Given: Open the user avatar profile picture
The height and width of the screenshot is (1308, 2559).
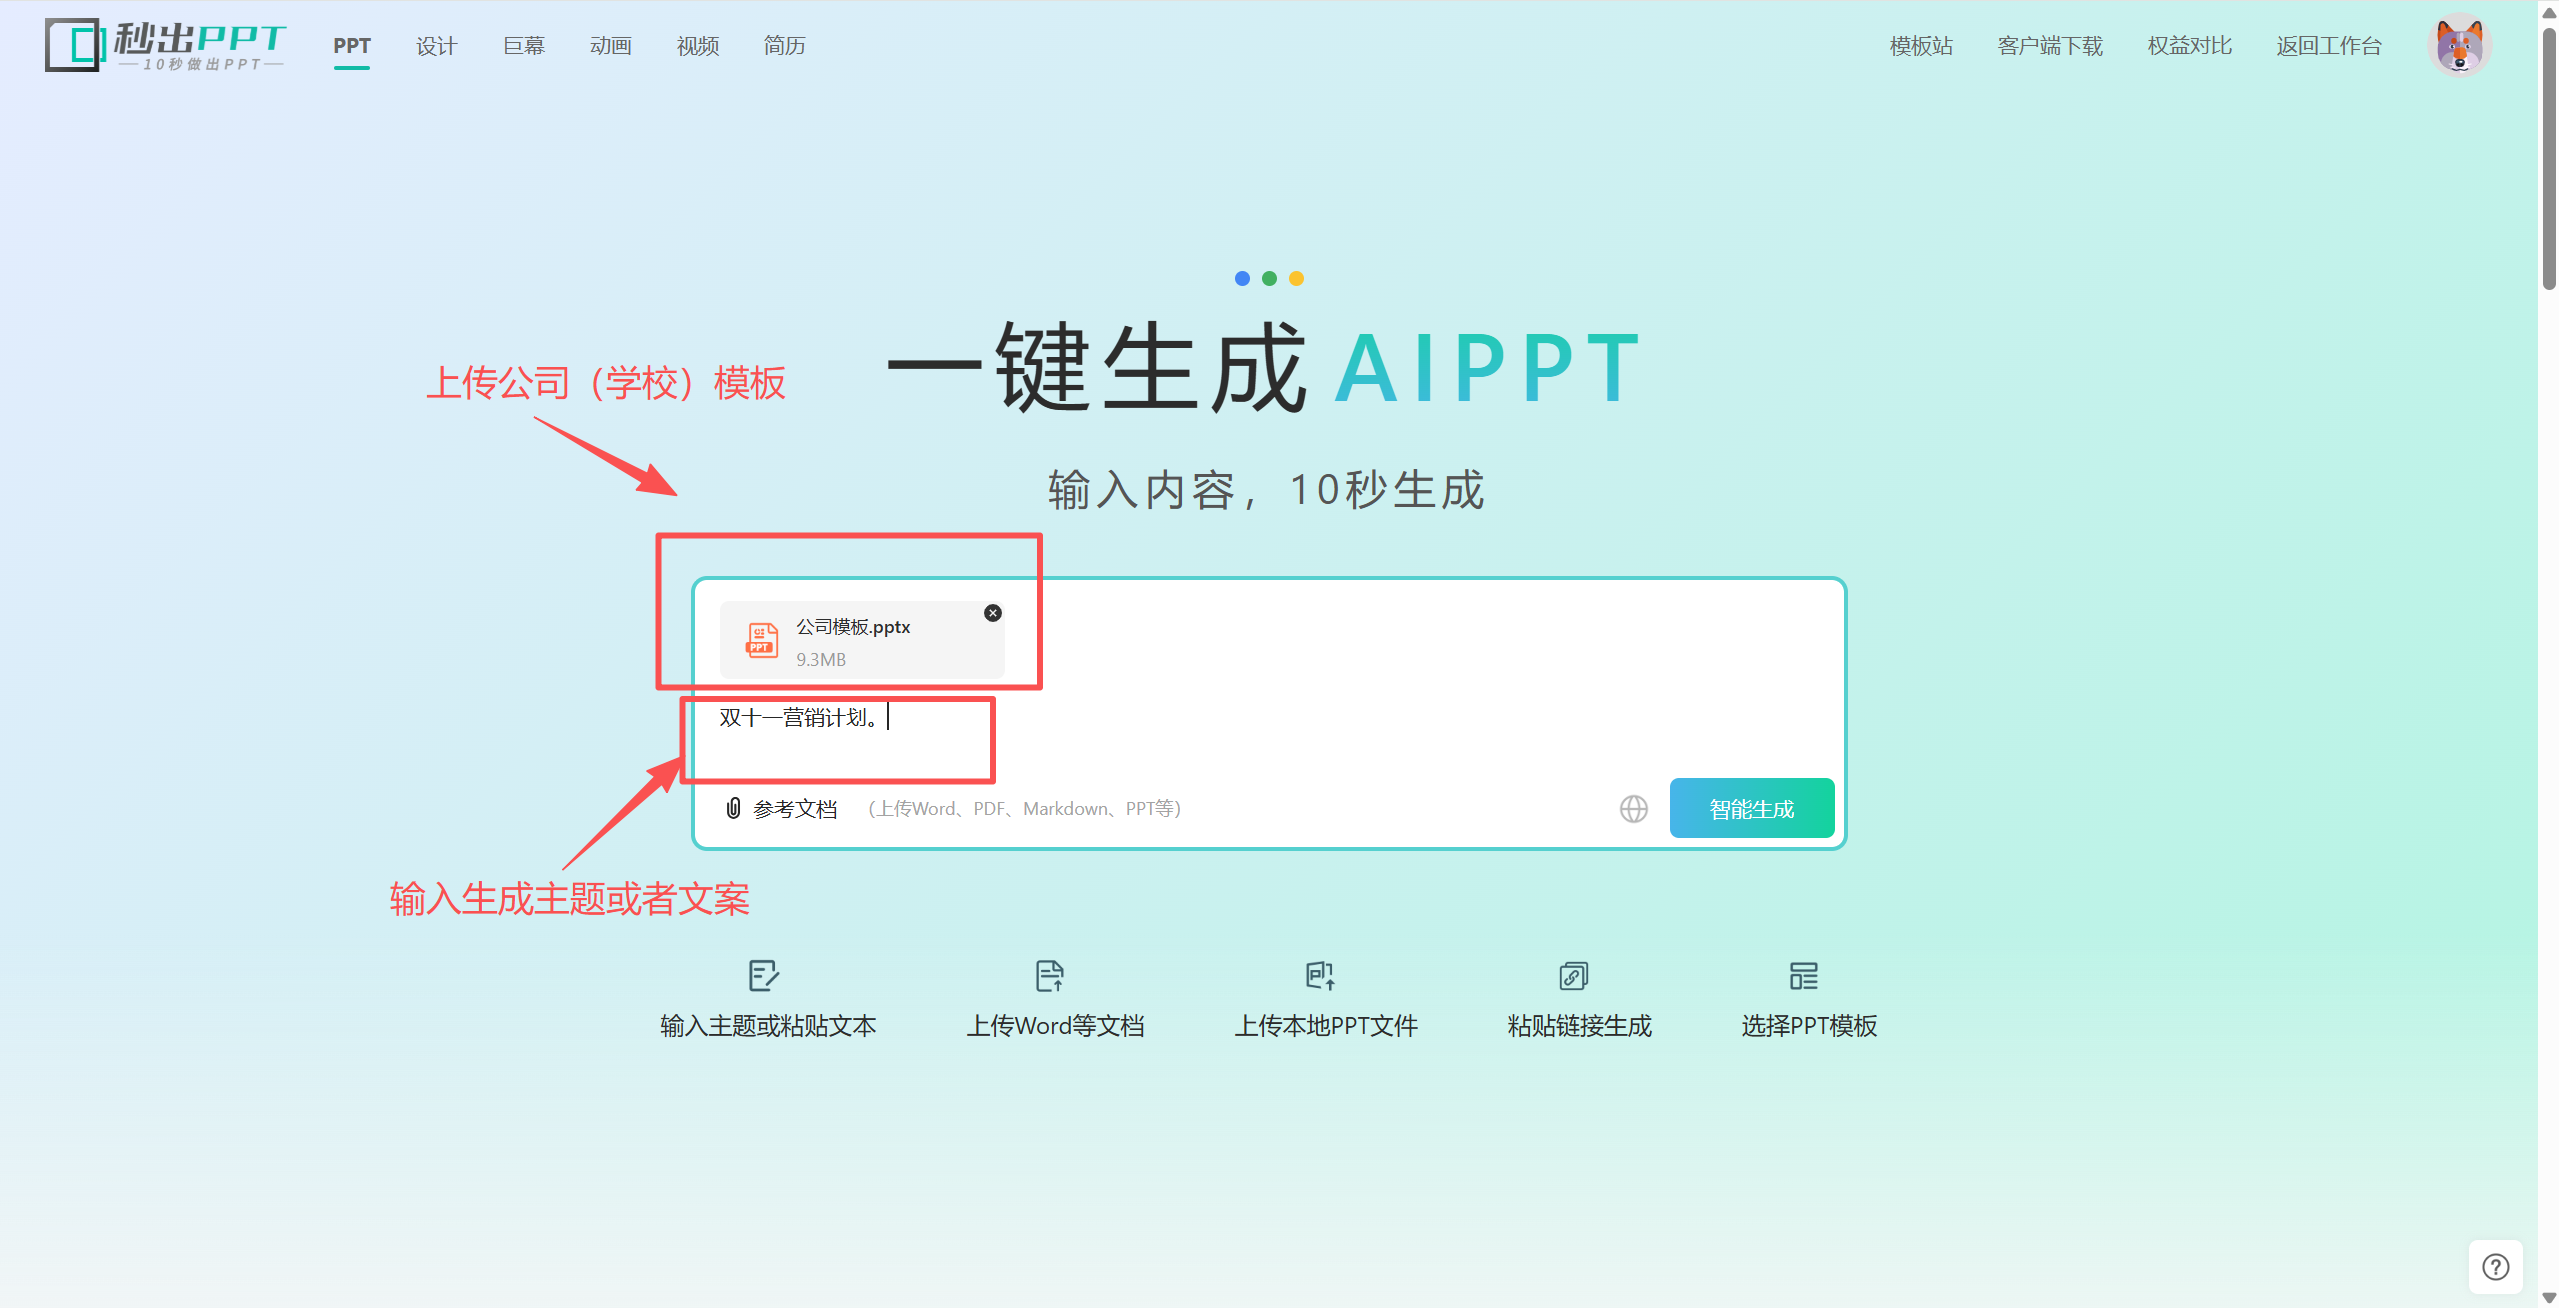Looking at the screenshot, I should (2459, 45).
